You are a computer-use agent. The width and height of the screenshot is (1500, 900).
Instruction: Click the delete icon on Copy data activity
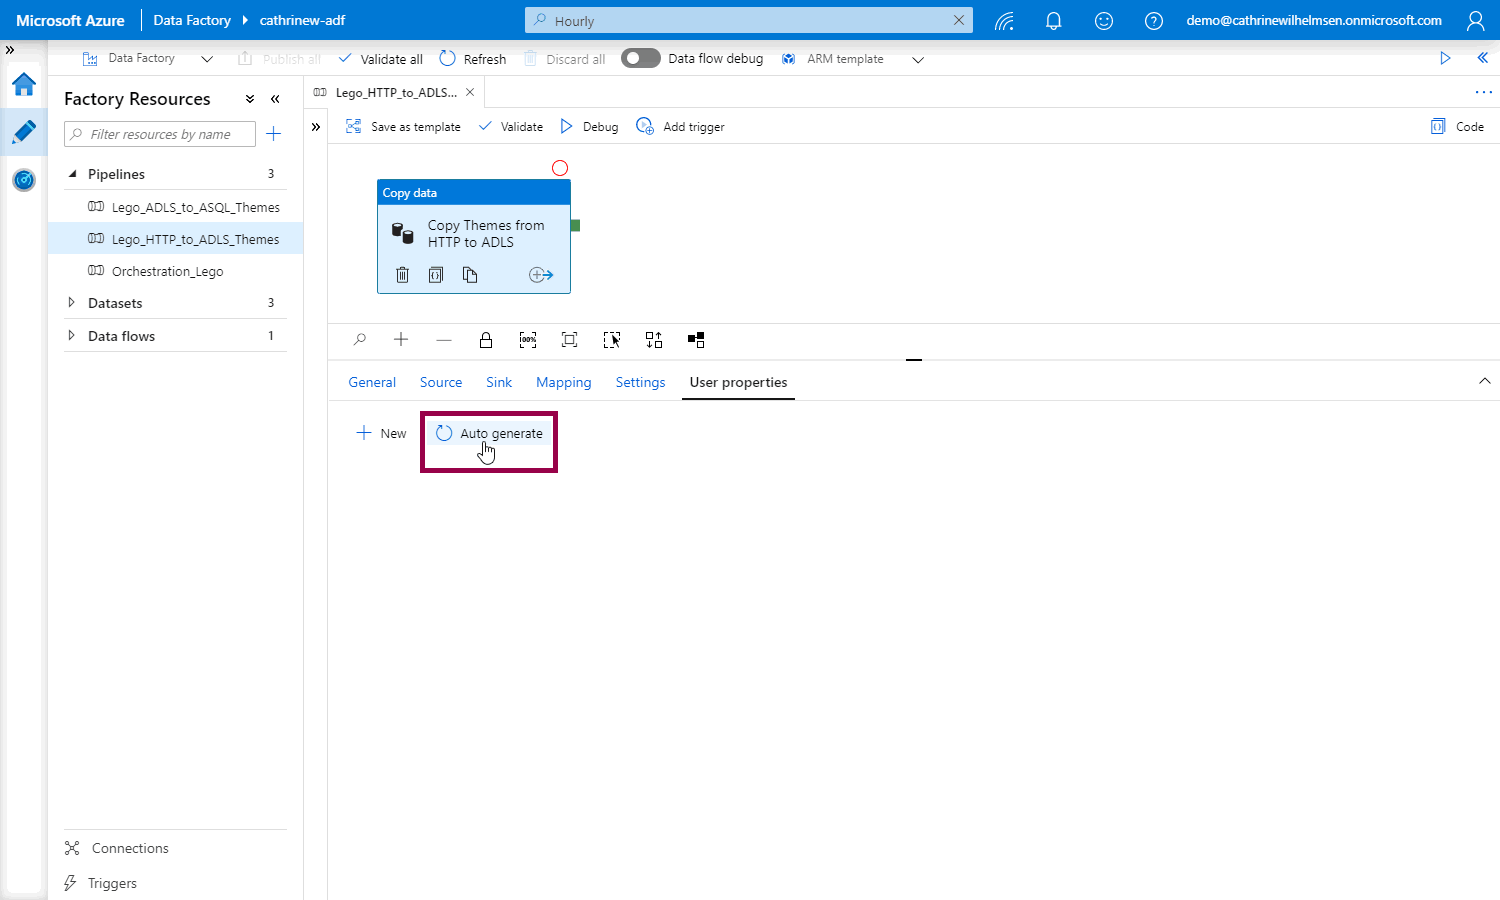[x=402, y=275]
